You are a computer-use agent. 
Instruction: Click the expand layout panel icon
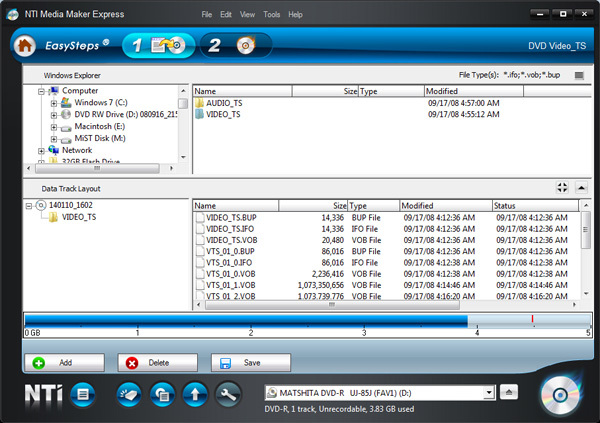[562, 188]
